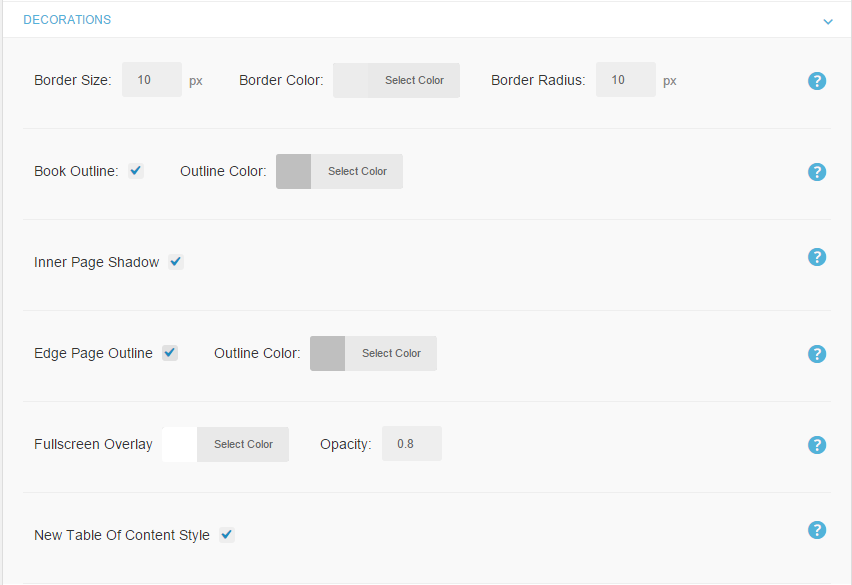
Task: Uncheck the Inner Page Shadow checkbox
Action: coord(176,262)
